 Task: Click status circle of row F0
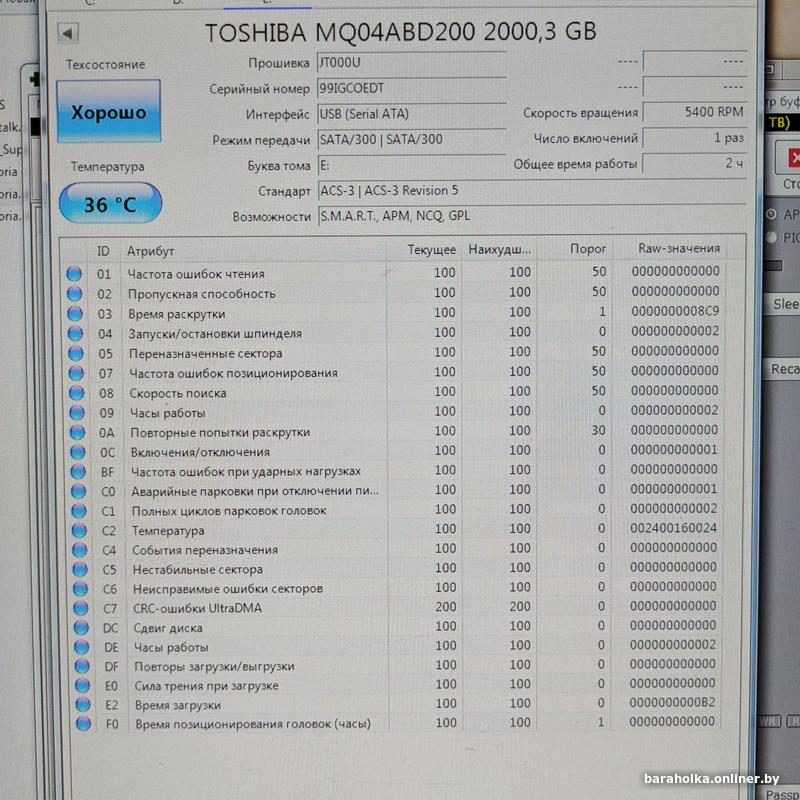(83, 723)
